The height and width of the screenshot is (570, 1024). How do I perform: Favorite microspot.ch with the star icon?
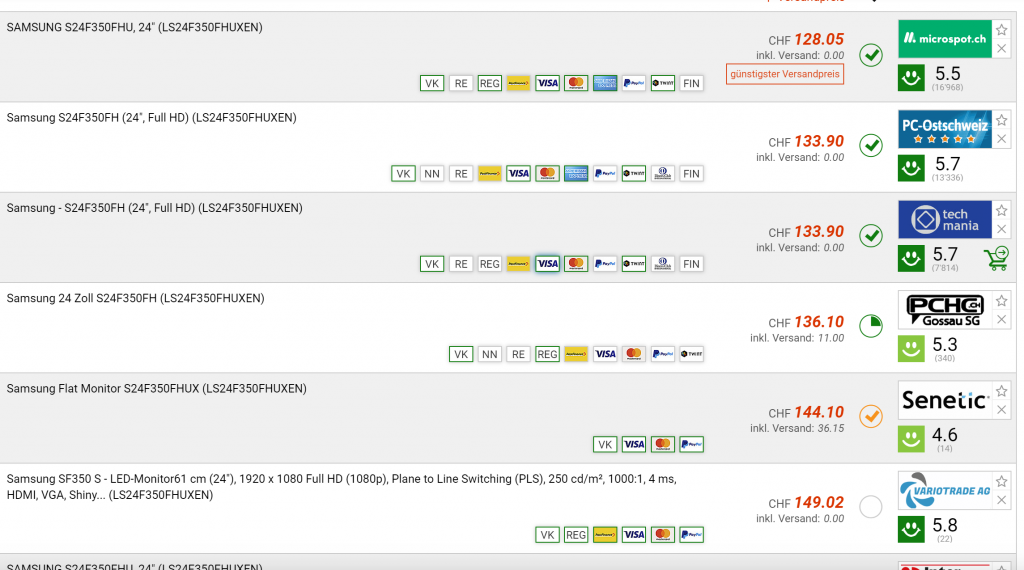(x=1002, y=30)
